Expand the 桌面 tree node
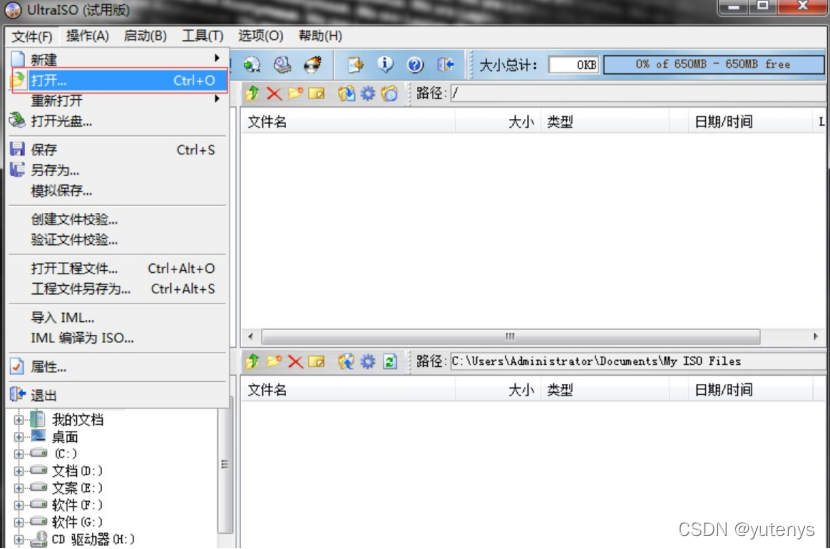830x549 pixels. pos(19,437)
